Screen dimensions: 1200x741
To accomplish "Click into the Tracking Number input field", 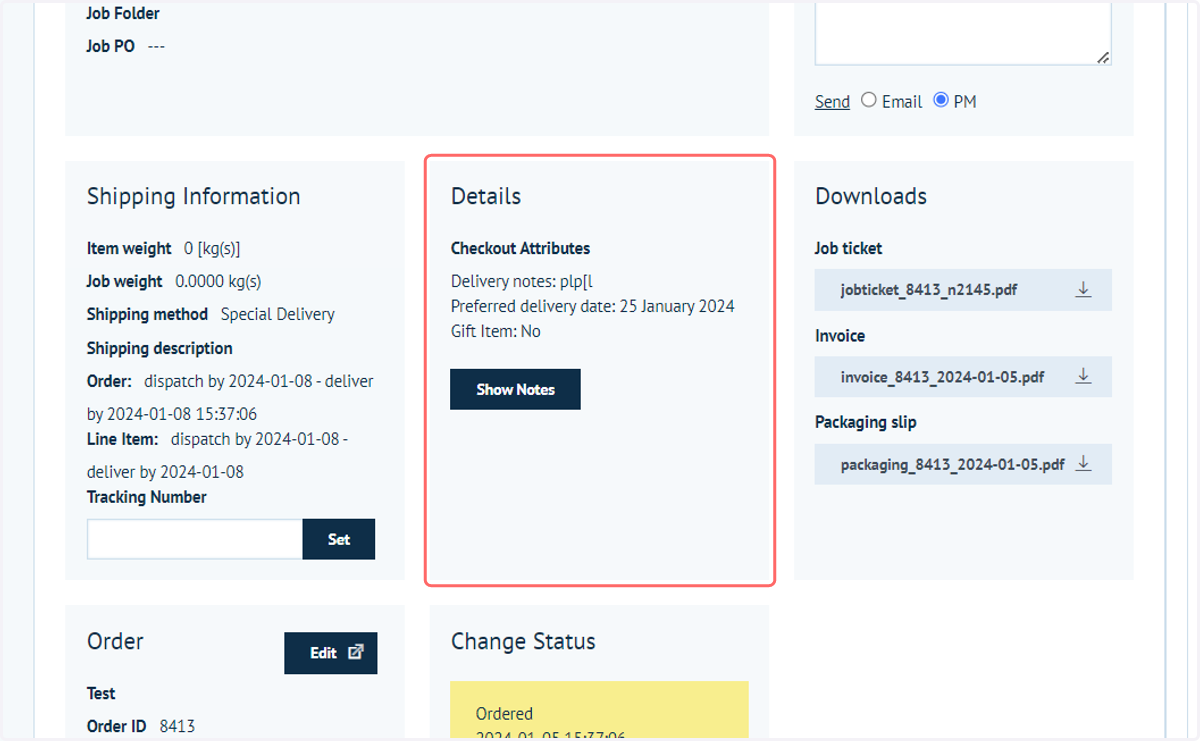I will coord(195,539).
